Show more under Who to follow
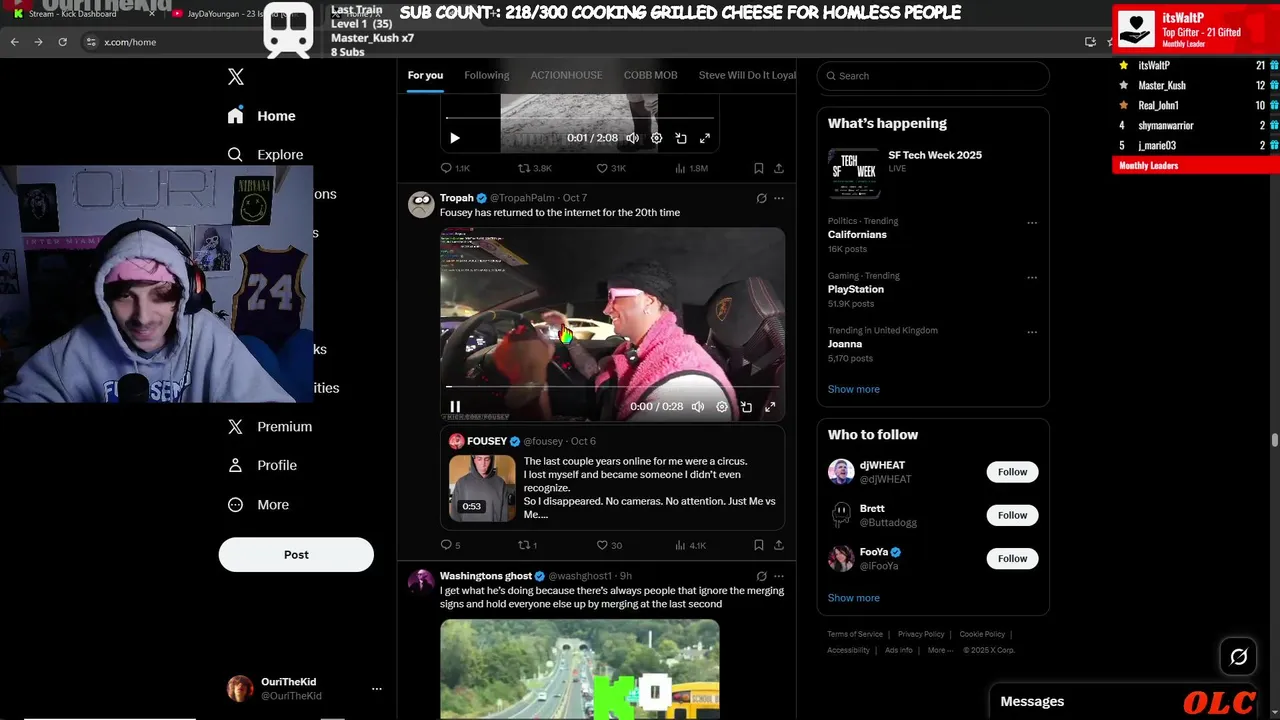 tap(854, 598)
